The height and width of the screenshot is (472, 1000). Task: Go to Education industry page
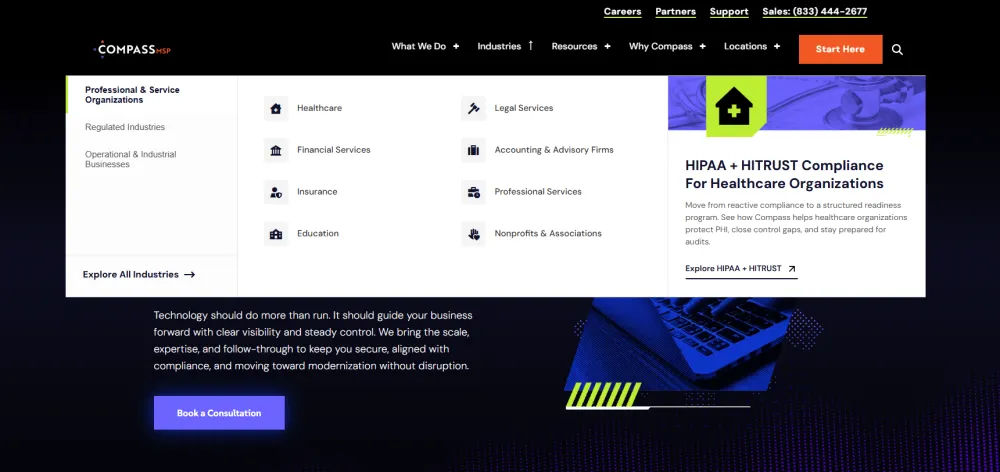point(318,234)
